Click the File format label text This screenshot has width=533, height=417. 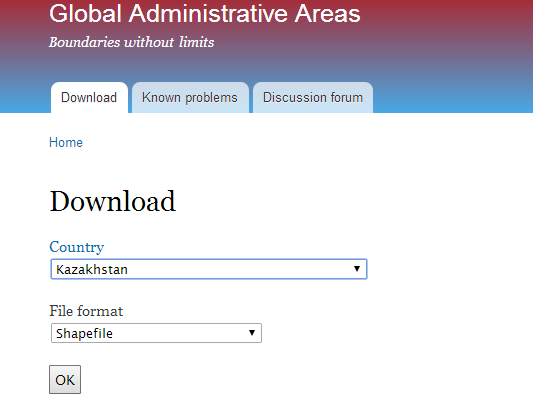pyautogui.click(x=86, y=311)
